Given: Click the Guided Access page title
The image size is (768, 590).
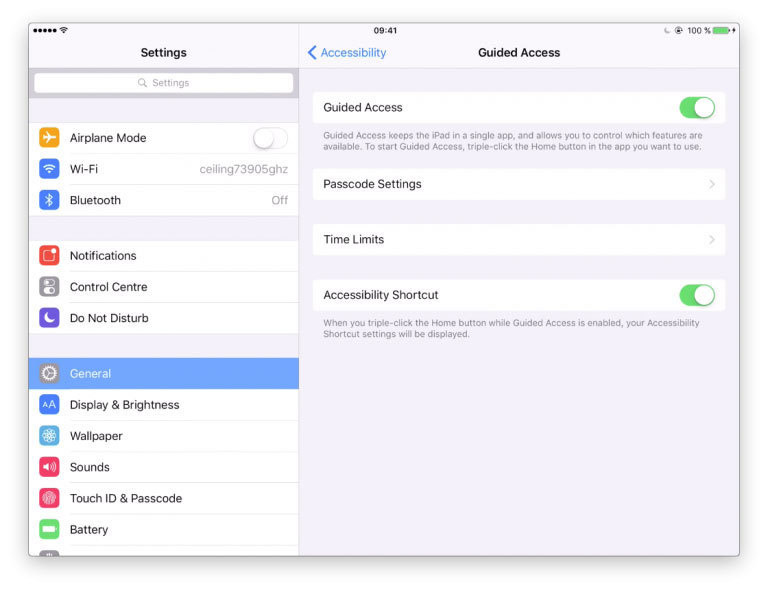Looking at the screenshot, I should click(519, 52).
